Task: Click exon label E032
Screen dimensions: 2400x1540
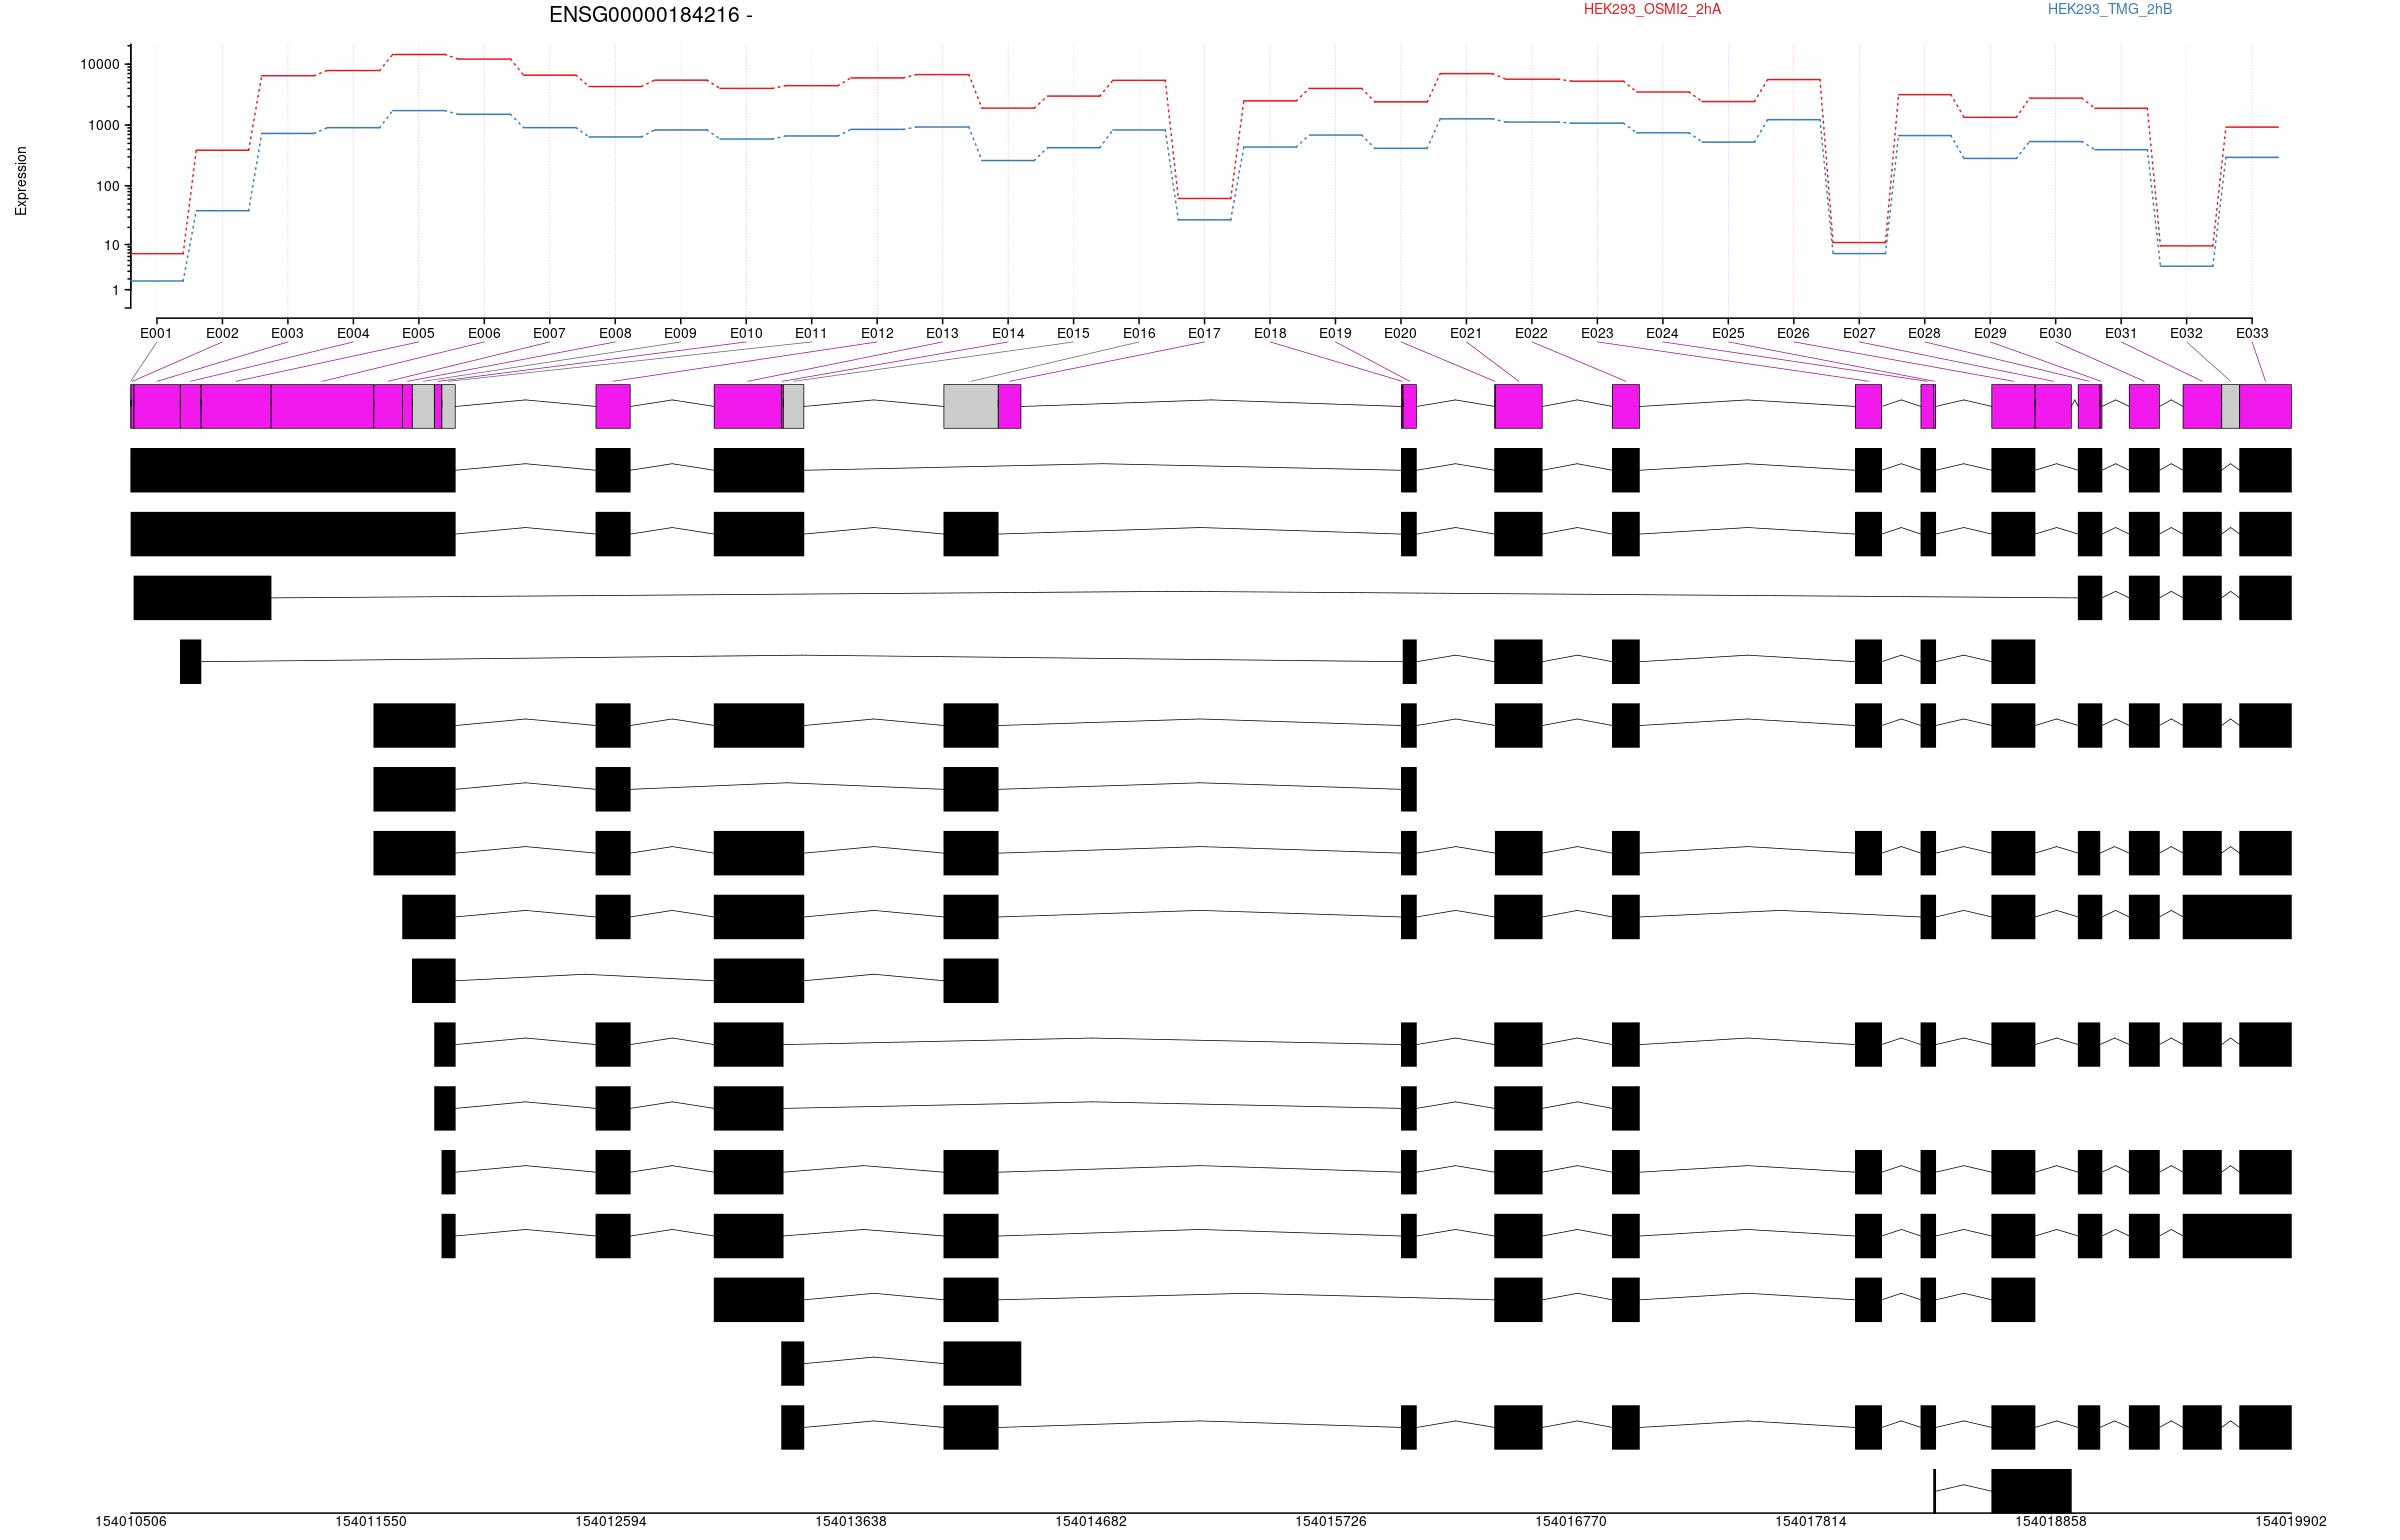Action: click(x=2186, y=333)
